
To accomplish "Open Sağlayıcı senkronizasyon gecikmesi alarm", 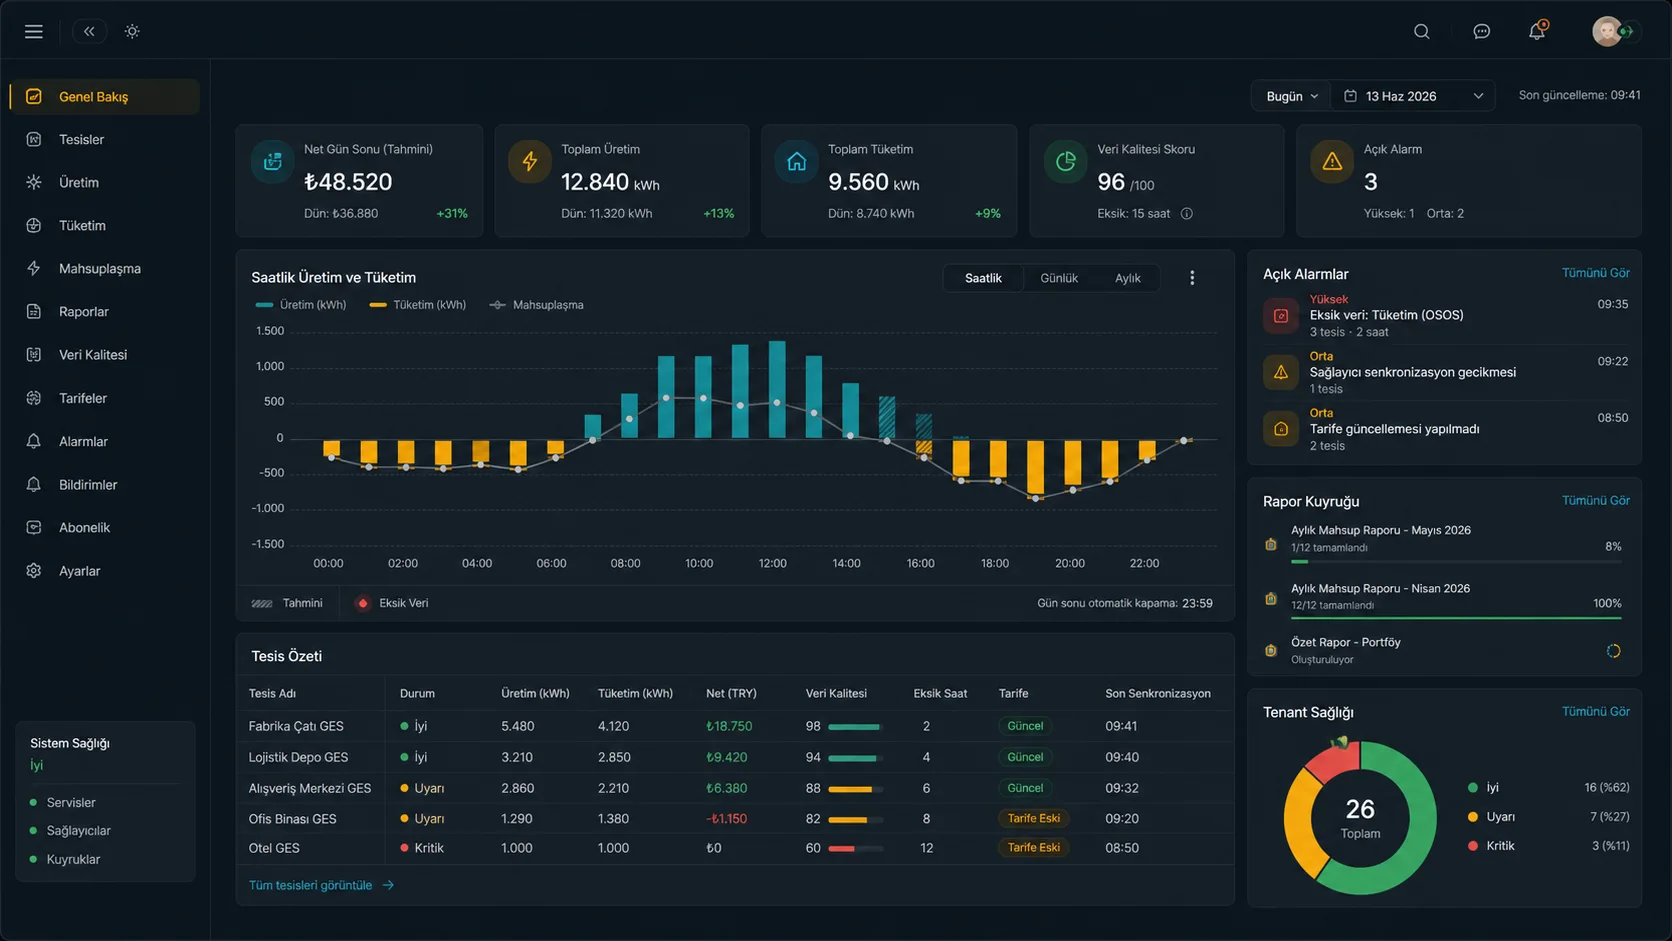I will pyautogui.click(x=1445, y=373).
